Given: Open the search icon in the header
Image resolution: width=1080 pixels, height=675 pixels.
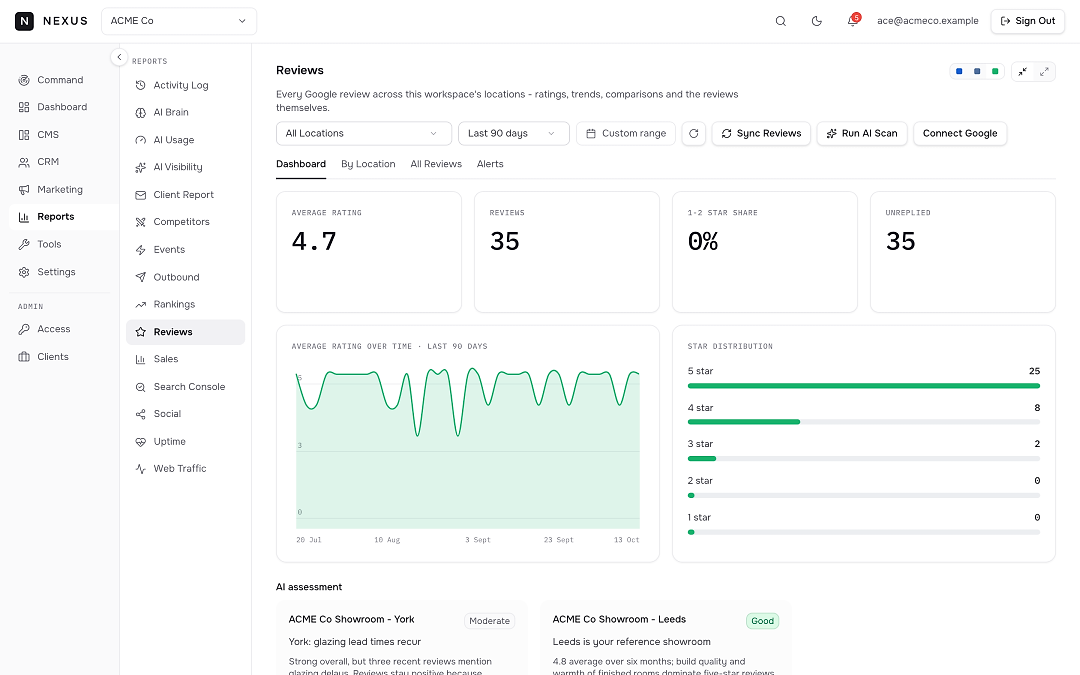Looking at the screenshot, I should [780, 21].
